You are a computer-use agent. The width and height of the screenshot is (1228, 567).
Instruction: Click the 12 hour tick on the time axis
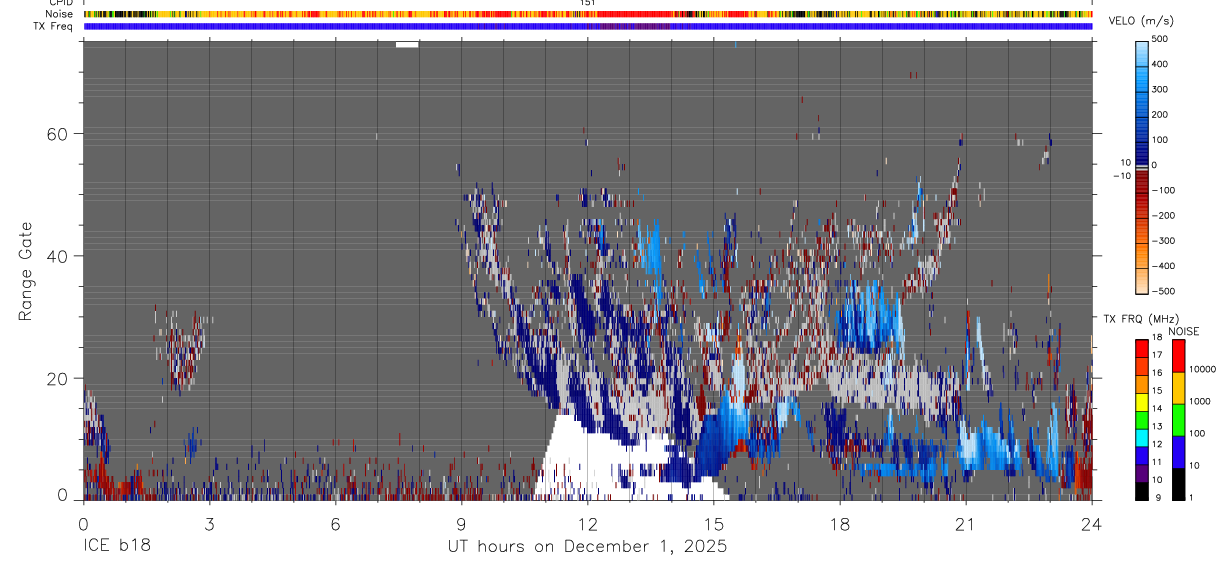pos(588,522)
